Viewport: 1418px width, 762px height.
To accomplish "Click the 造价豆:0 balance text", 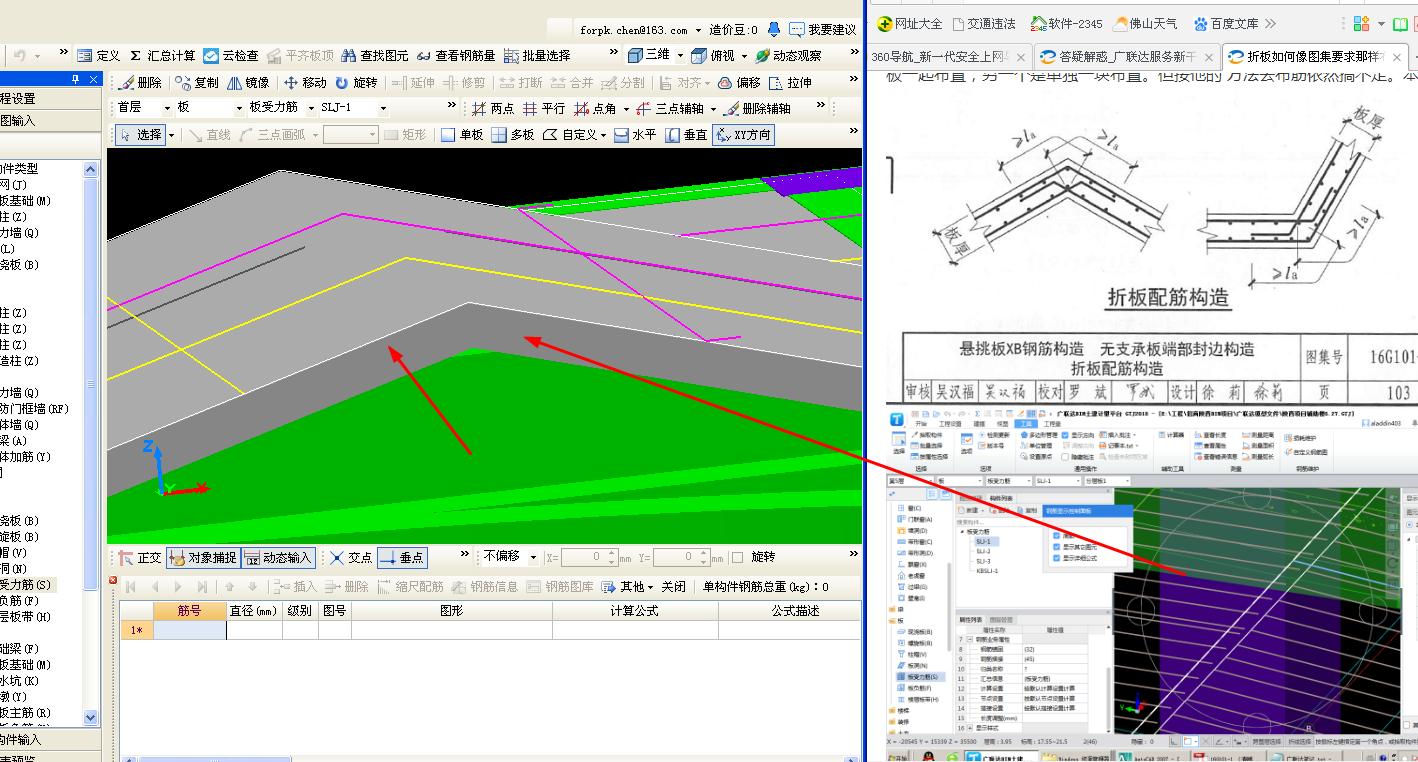I will click(x=733, y=30).
